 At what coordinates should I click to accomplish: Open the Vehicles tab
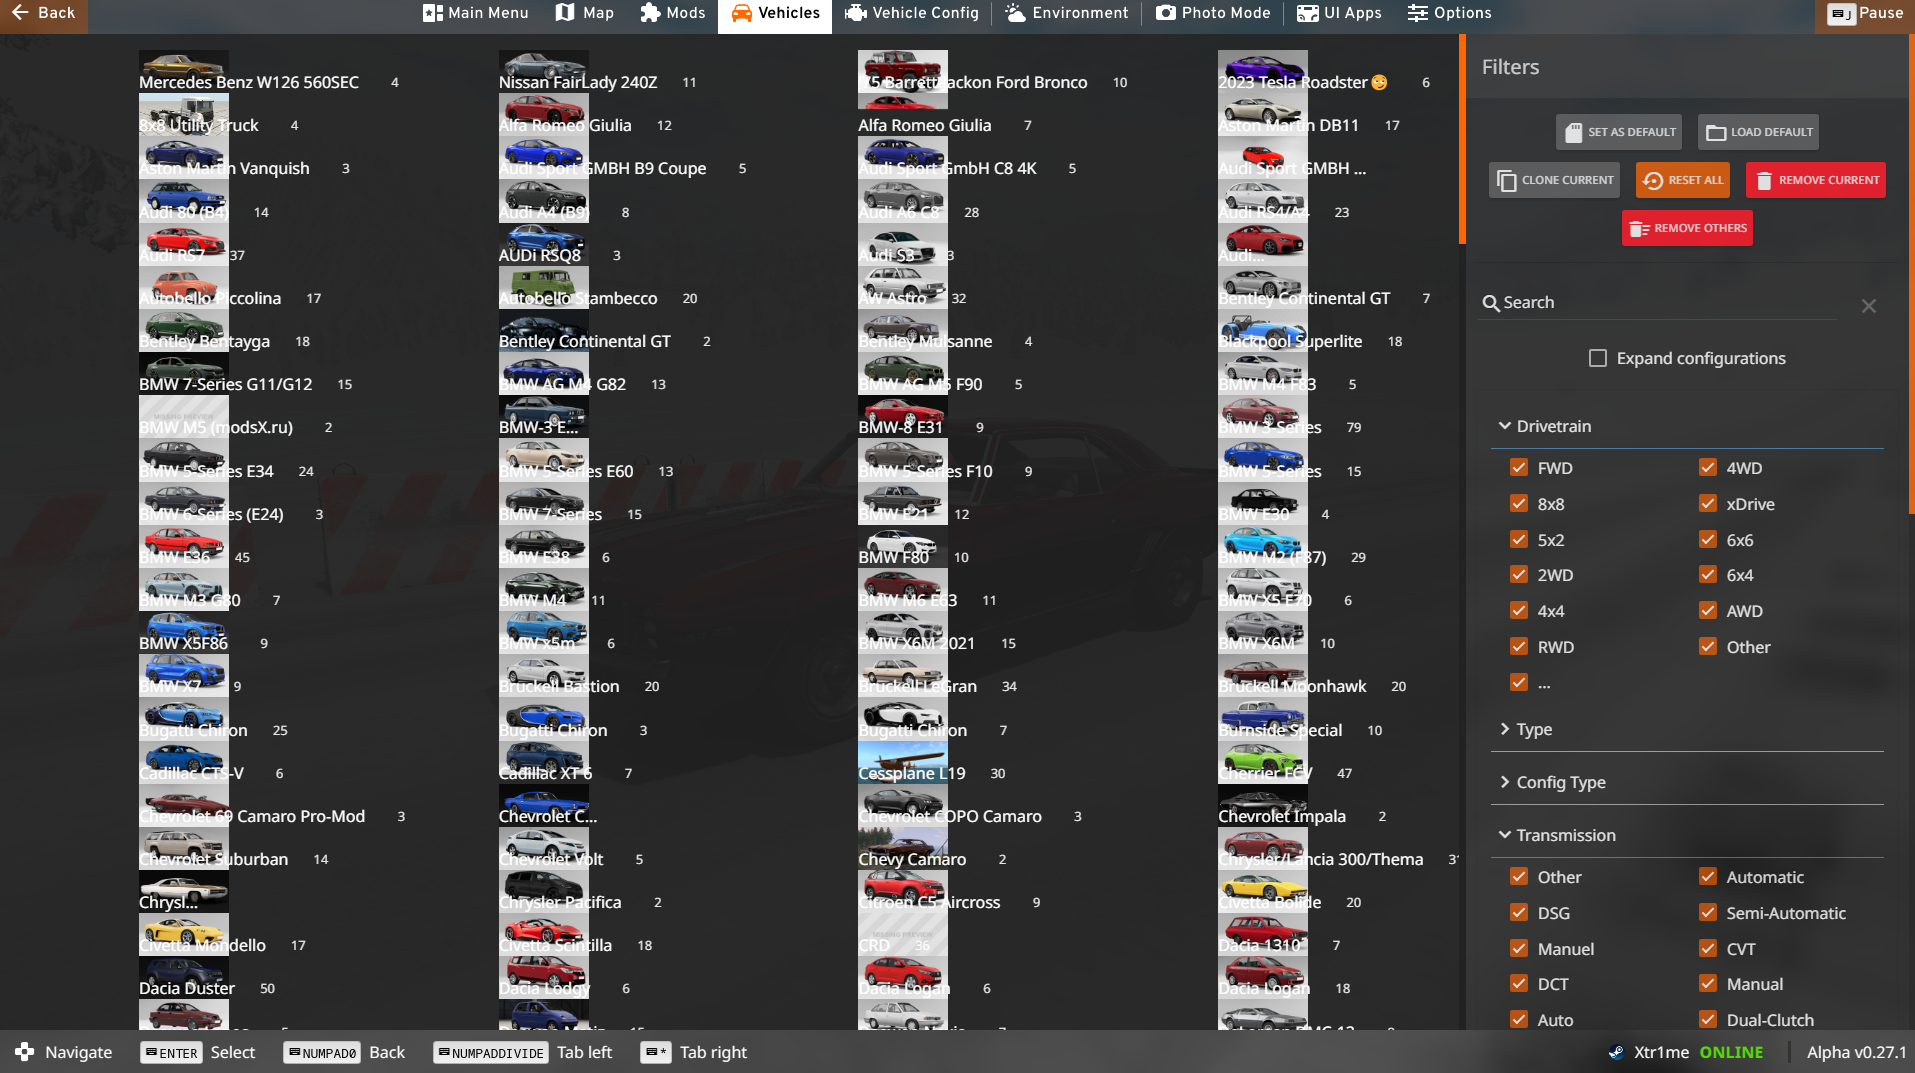[775, 14]
